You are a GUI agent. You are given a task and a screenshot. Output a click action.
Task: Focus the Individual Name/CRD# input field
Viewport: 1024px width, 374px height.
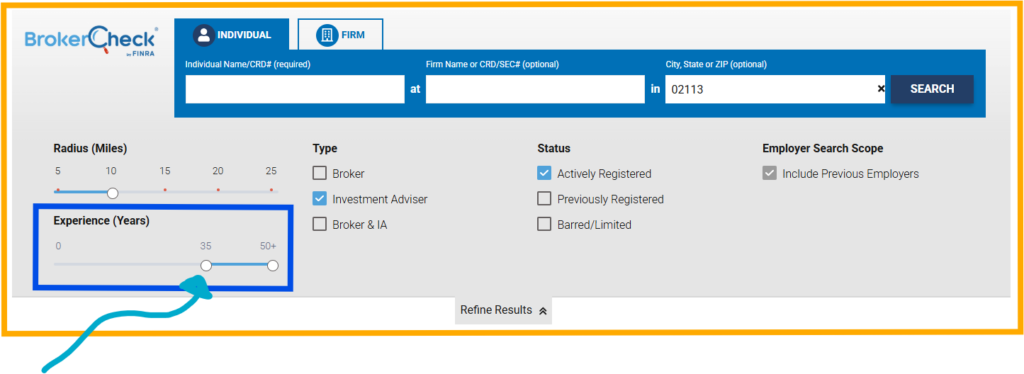point(295,89)
